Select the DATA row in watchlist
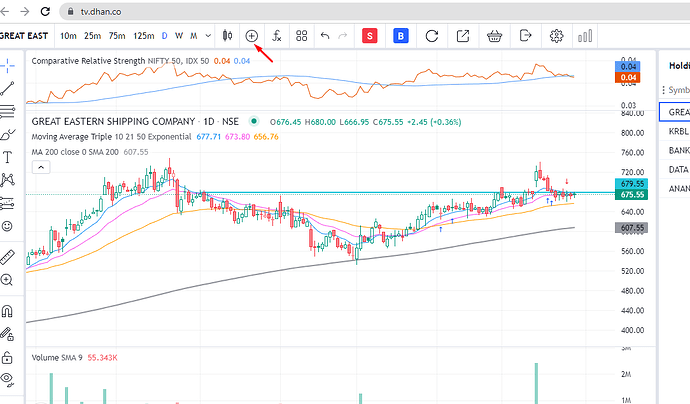The image size is (690, 404). [675, 169]
